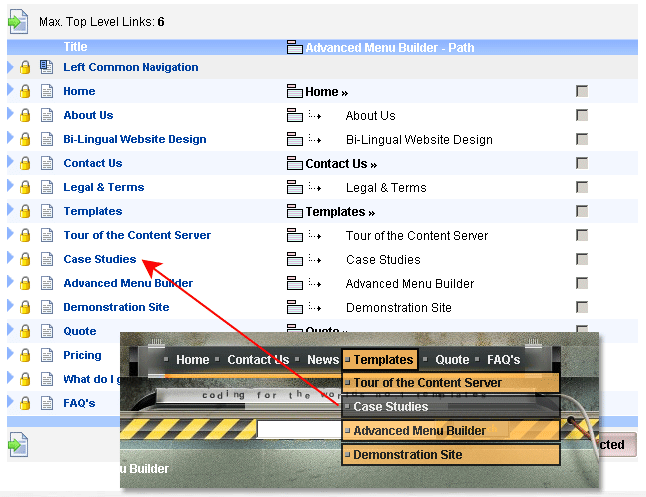Viewport: 646px width, 497px height.
Task: Click the Left Common Navigation document icon
Action: pos(47,67)
